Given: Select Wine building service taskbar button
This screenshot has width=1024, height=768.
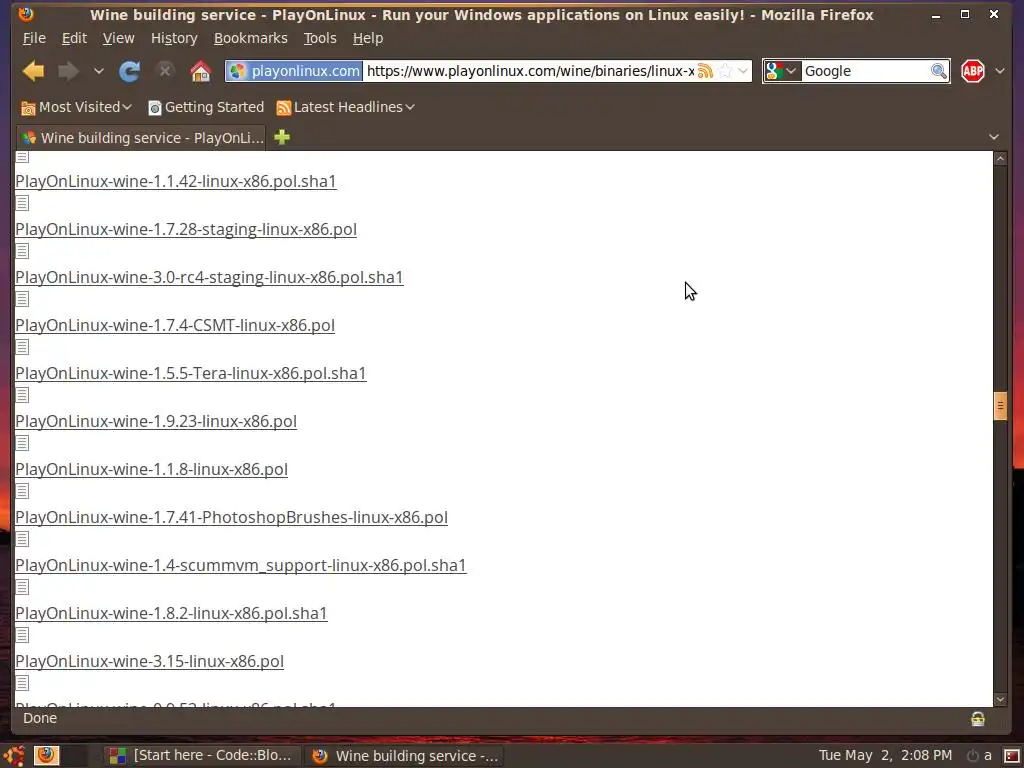Looking at the screenshot, I should coord(405,756).
